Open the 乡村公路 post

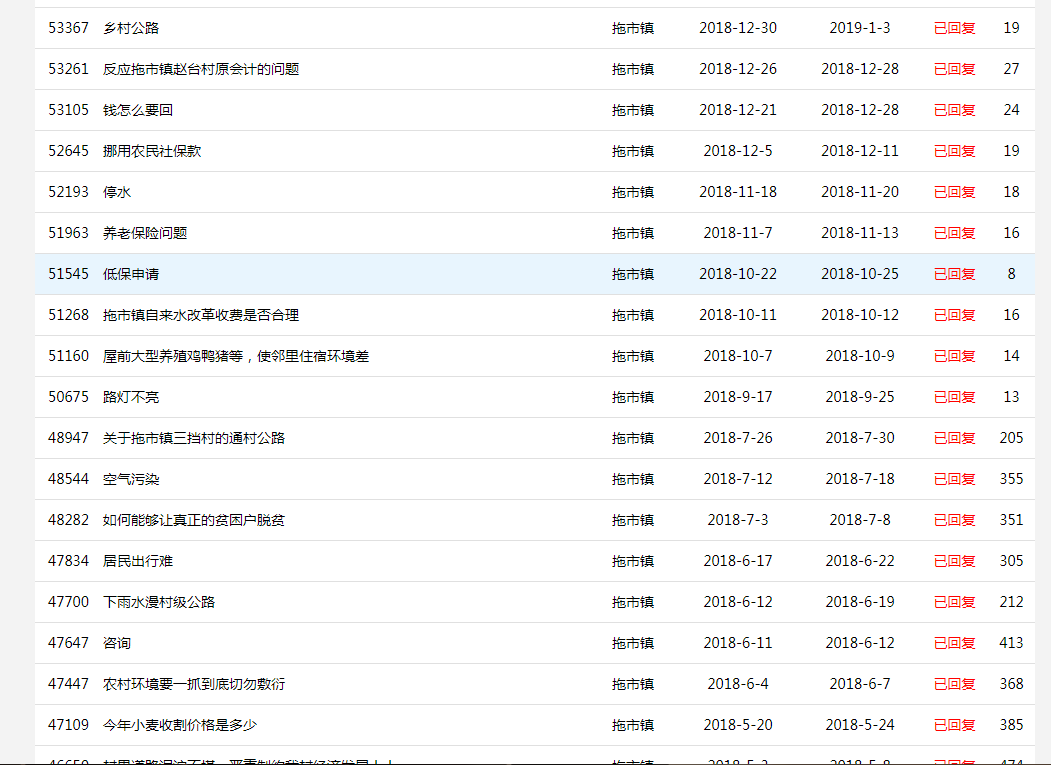[131, 28]
